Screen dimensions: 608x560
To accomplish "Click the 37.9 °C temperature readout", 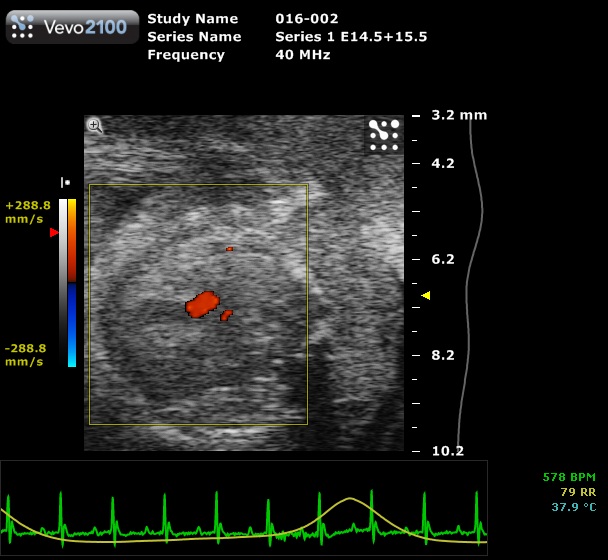I will 574,507.
